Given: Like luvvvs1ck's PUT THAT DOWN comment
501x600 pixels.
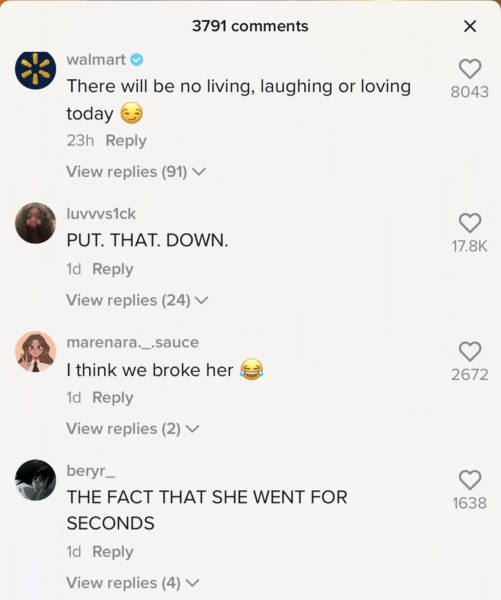Looking at the screenshot, I should tap(470, 223).
